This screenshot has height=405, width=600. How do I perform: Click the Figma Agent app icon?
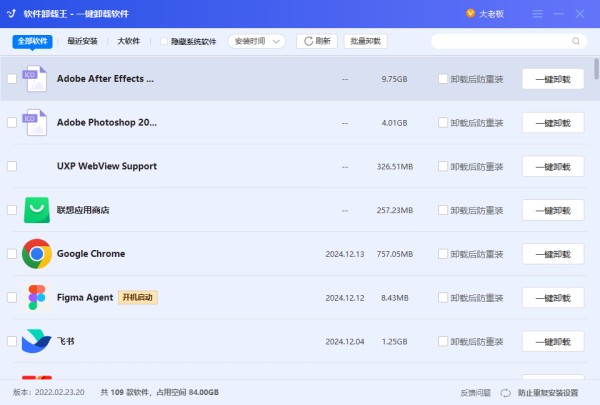[x=37, y=297]
